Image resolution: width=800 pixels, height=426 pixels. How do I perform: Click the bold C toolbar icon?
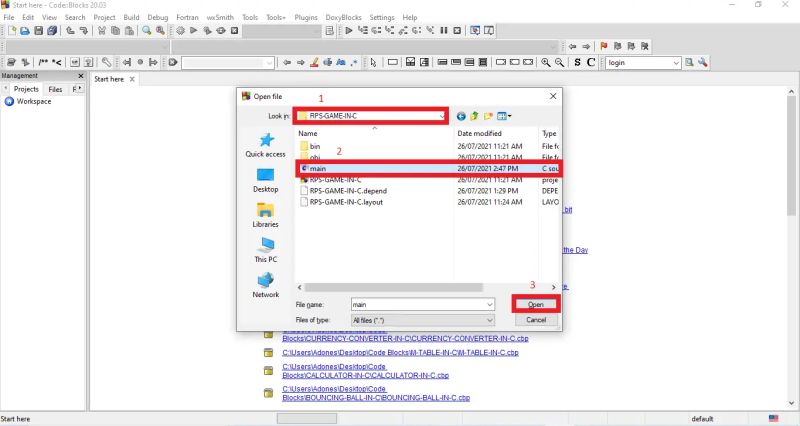[591, 62]
